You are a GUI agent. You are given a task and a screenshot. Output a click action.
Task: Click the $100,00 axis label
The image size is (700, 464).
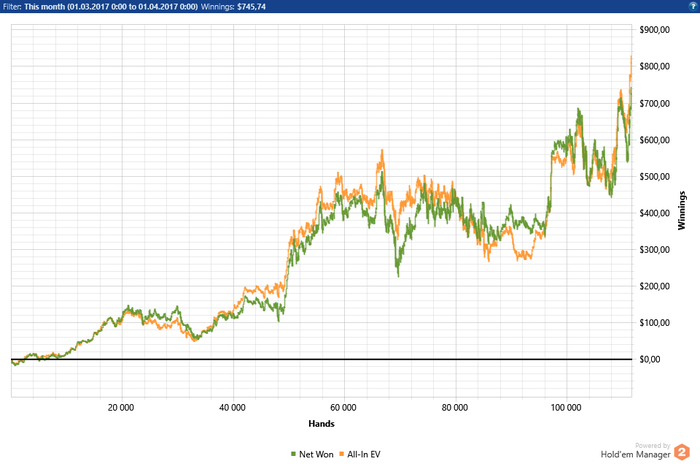click(654, 323)
